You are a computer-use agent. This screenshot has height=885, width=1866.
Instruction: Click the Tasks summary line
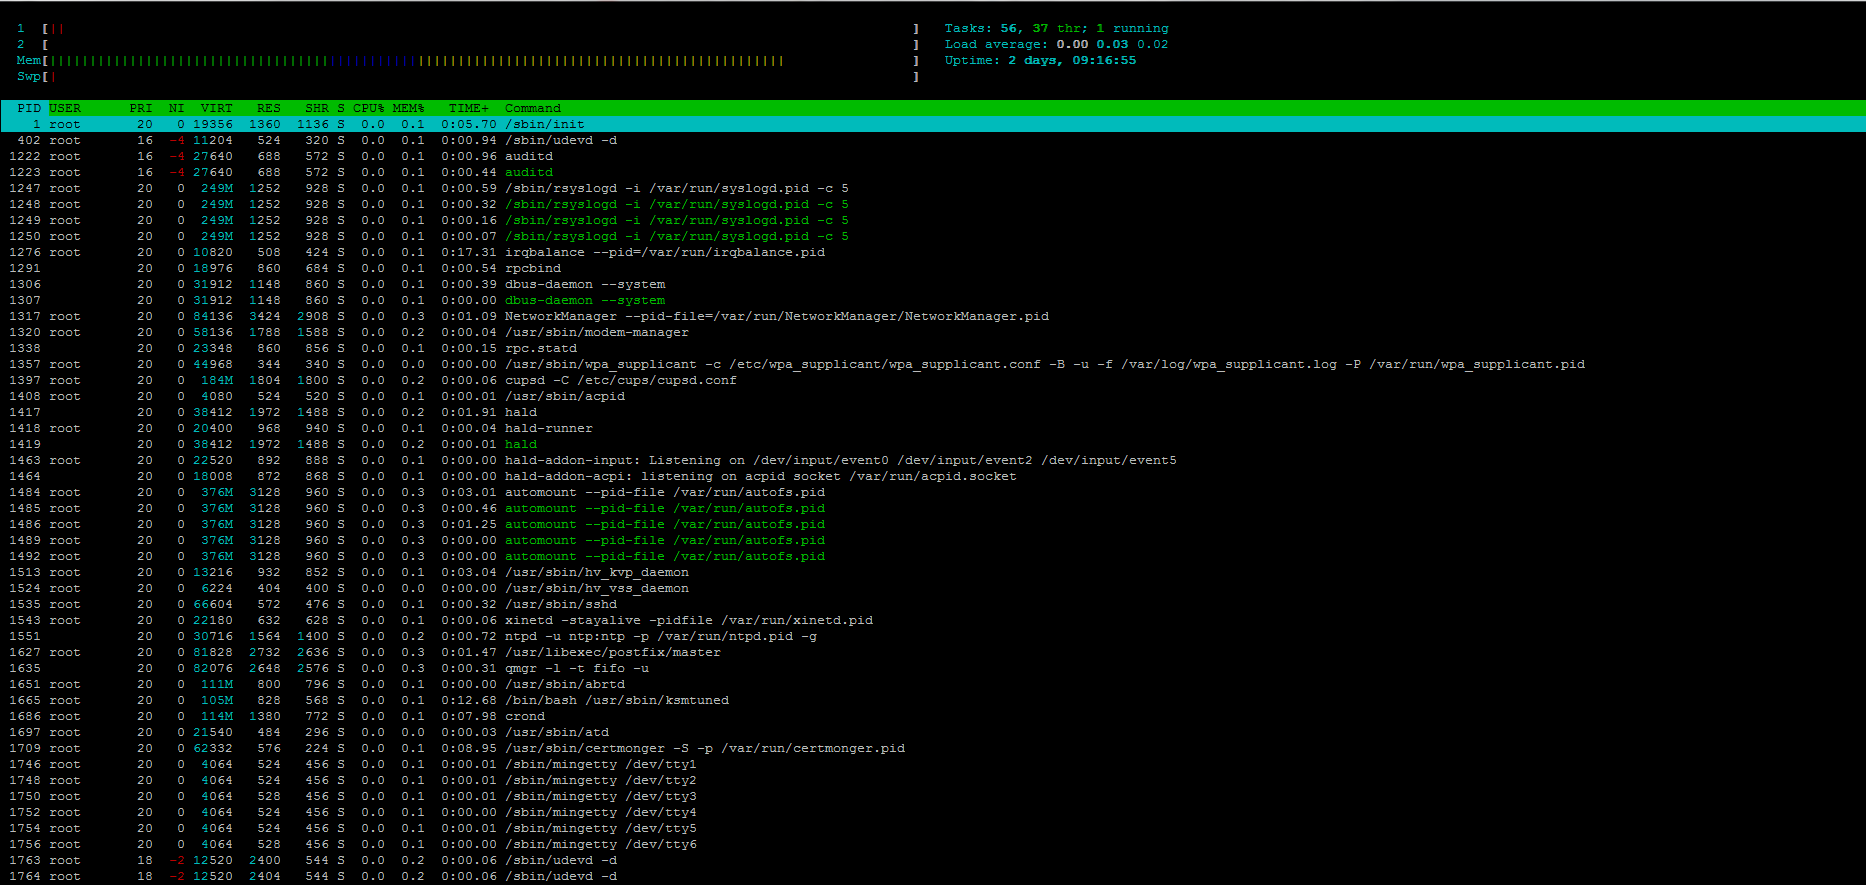[1057, 28]
